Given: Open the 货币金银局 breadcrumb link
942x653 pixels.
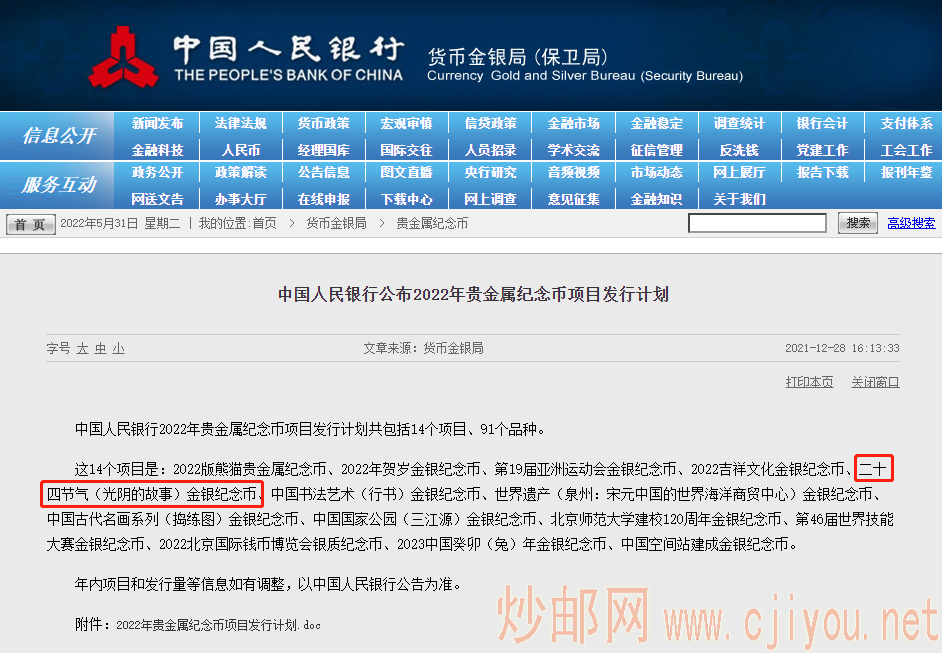Looking at the screenshot, I should coord(336,223).
